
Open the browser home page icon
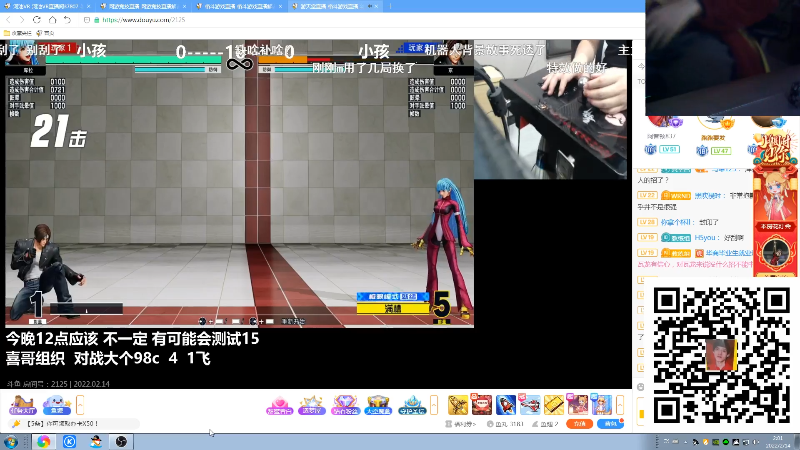tap(52, 20)
